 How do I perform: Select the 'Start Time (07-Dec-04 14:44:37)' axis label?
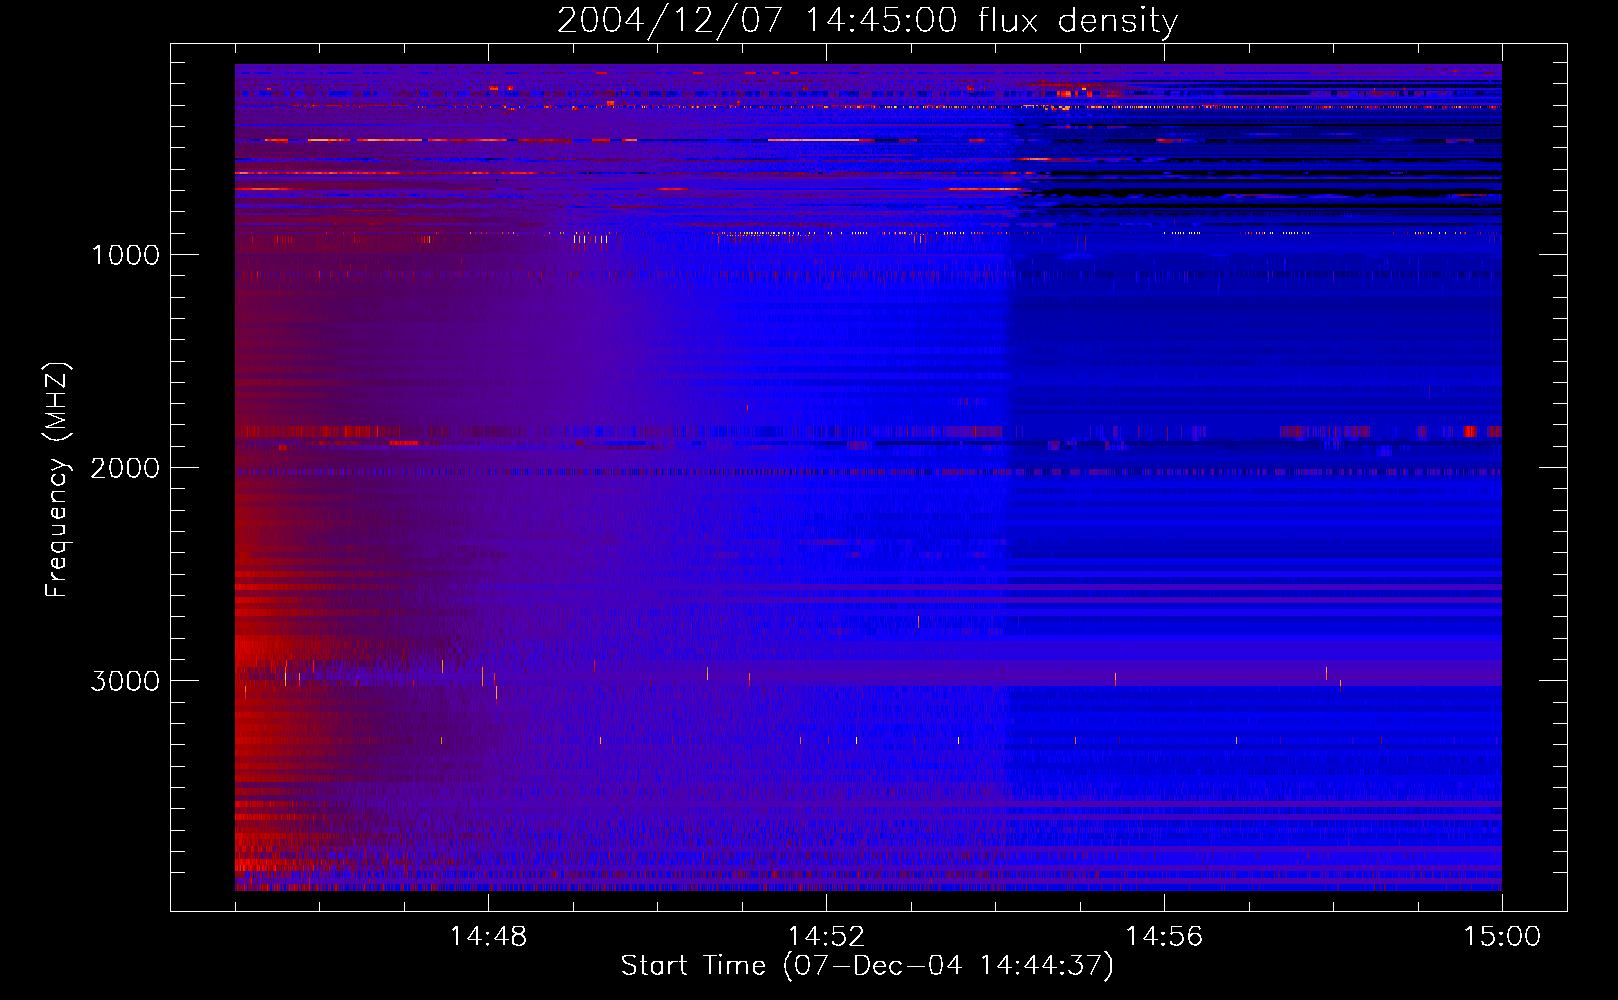coord(867,966)
